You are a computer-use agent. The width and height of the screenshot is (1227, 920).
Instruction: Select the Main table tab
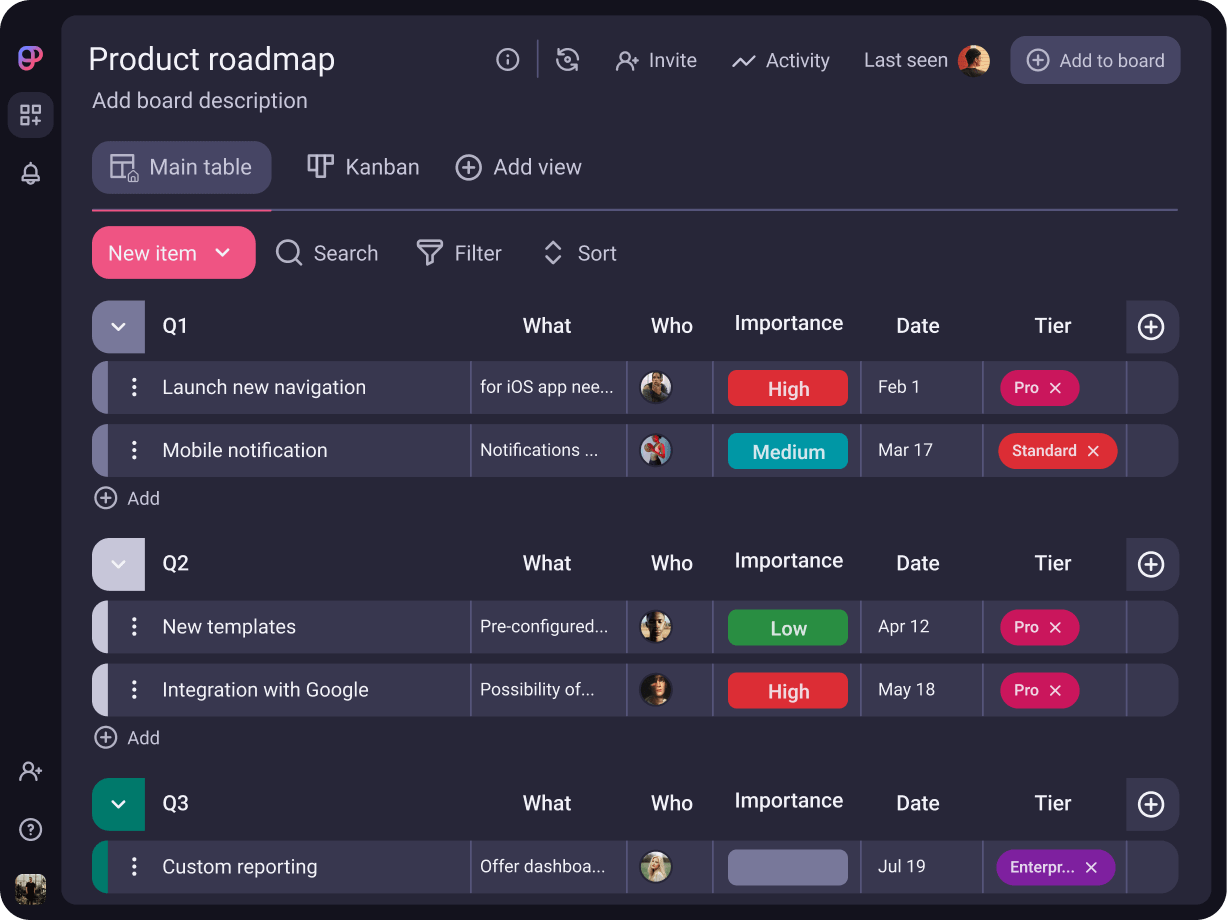(x=181, y=166)
